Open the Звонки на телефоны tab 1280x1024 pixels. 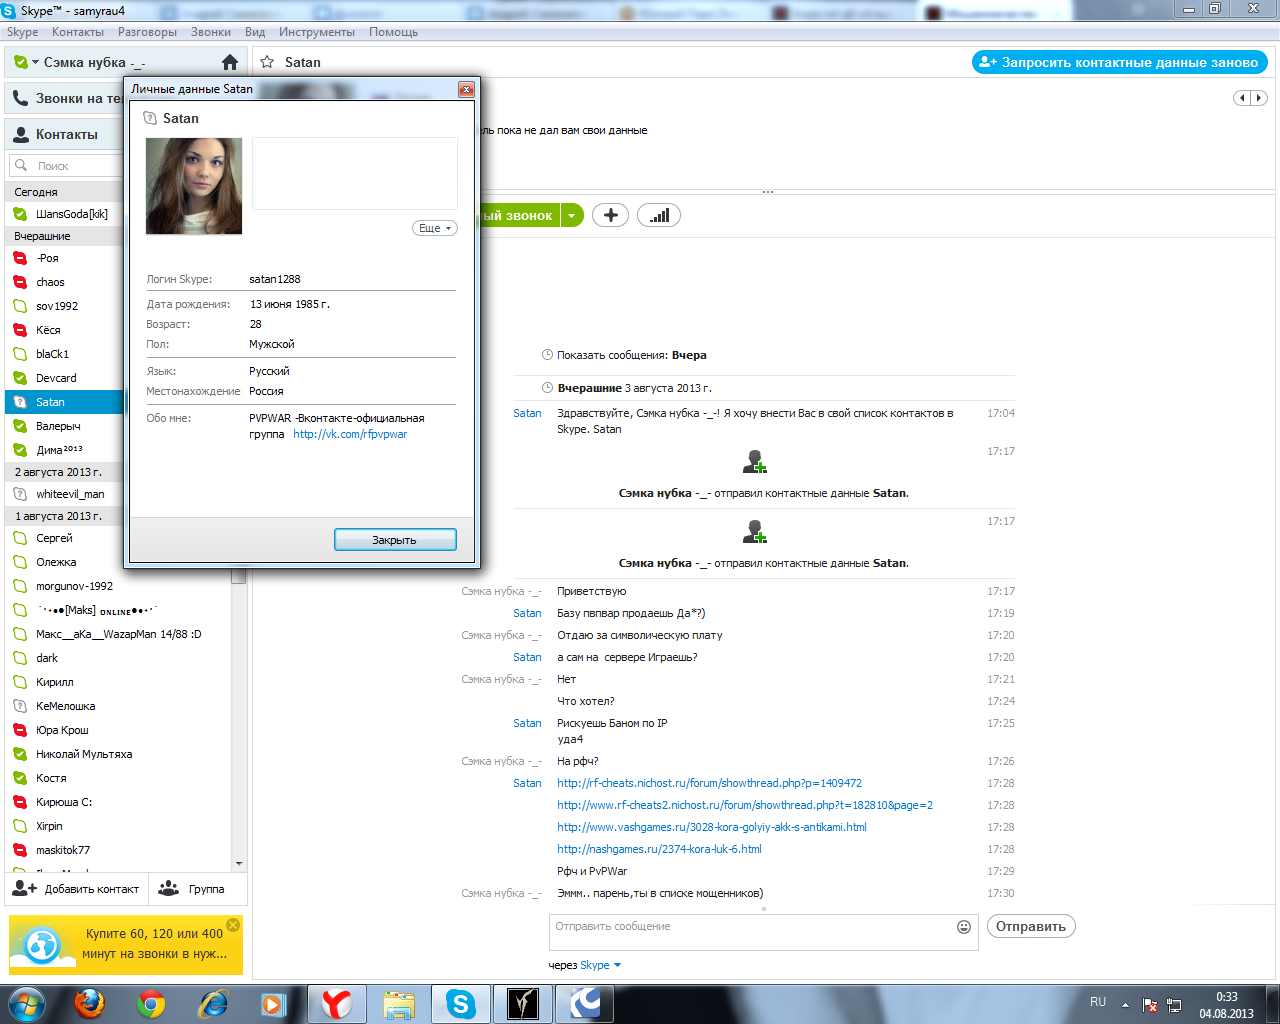click(x=65, y=98)
